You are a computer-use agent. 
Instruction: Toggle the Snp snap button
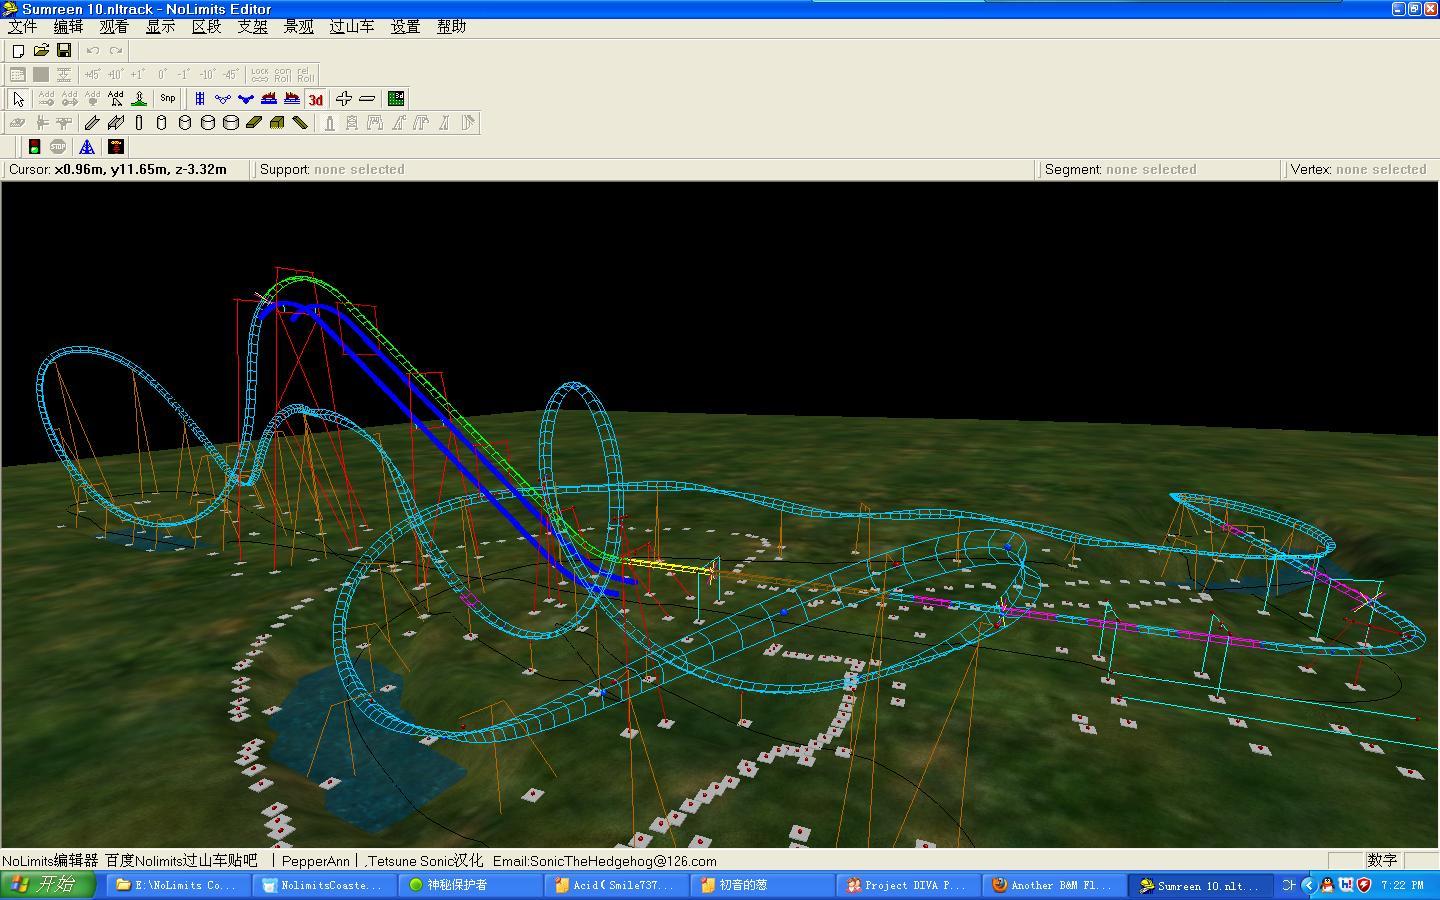[168, 98]
